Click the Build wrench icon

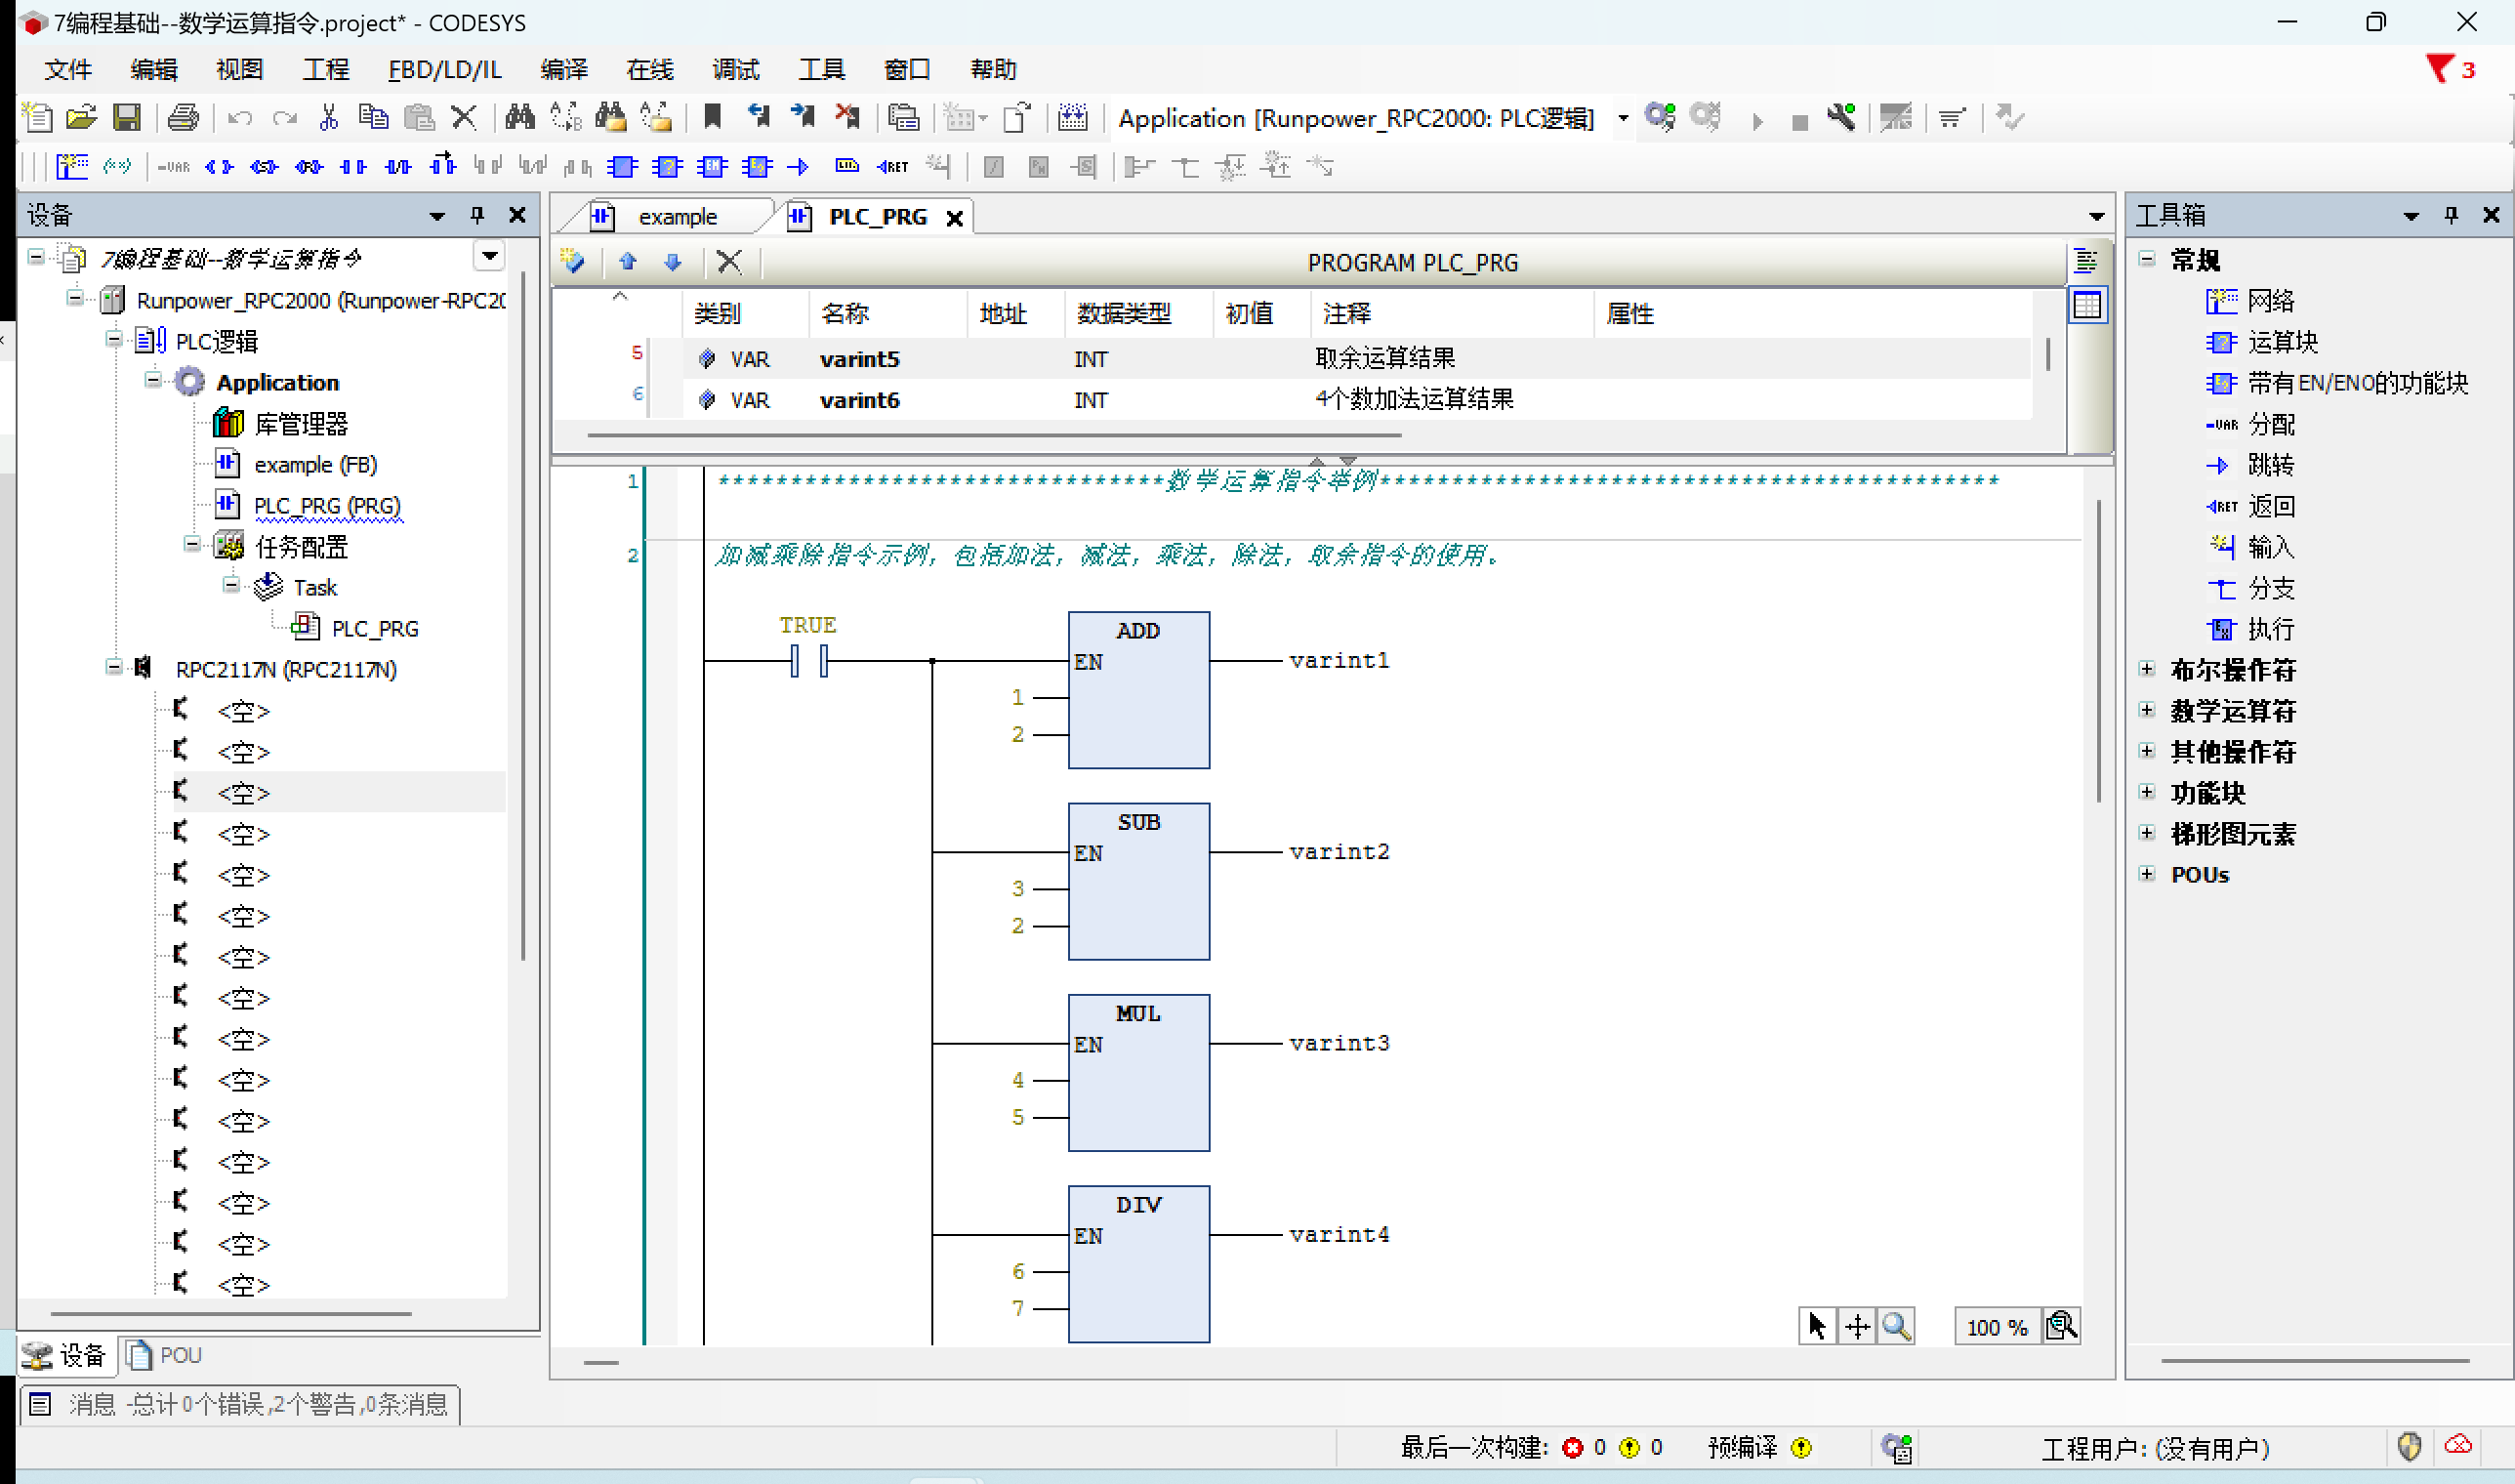click(x=1842, y=118)
